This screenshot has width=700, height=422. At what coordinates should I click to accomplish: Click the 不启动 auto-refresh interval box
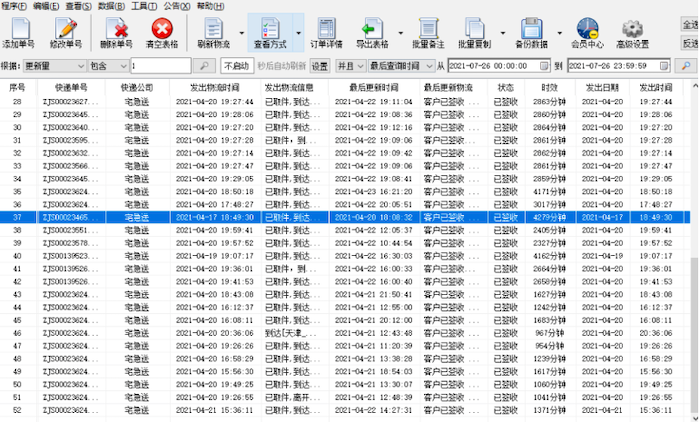pyautogui.click(x=237, y=66)
